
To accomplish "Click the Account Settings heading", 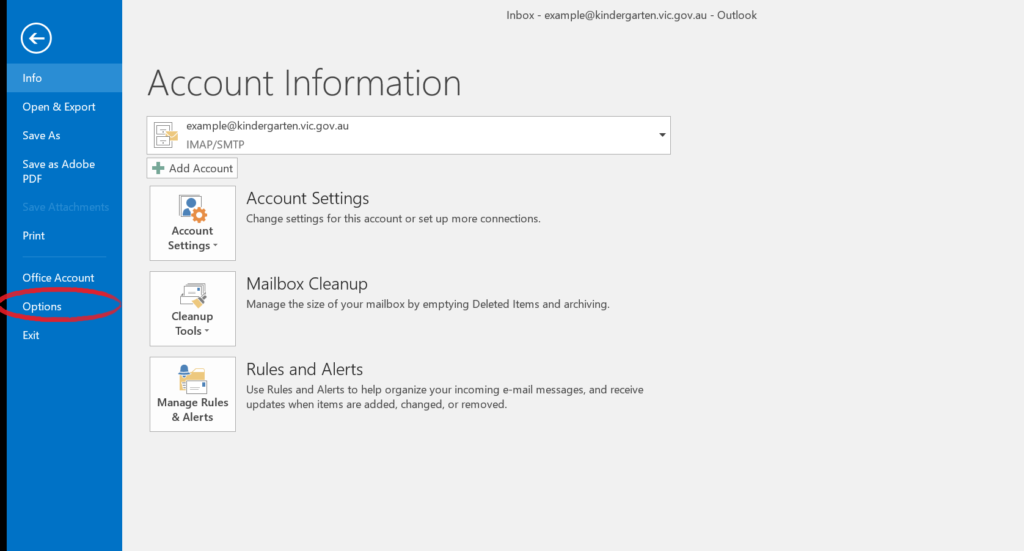I will [x=308, y=198].
